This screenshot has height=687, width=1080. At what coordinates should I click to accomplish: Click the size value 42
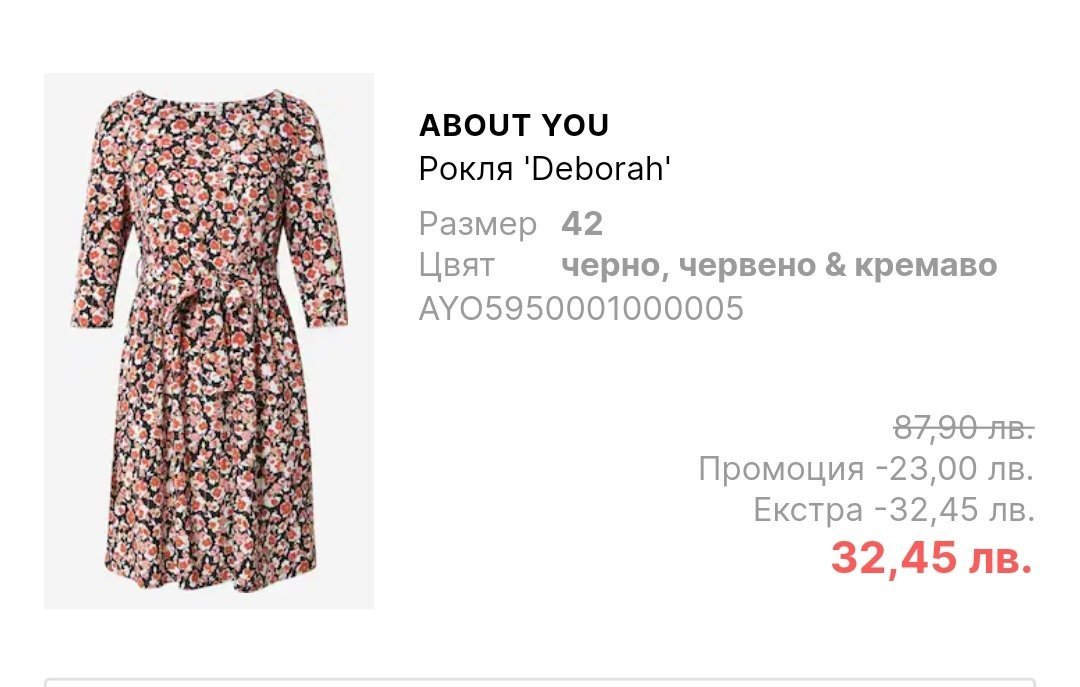click(x=582, y=224)
